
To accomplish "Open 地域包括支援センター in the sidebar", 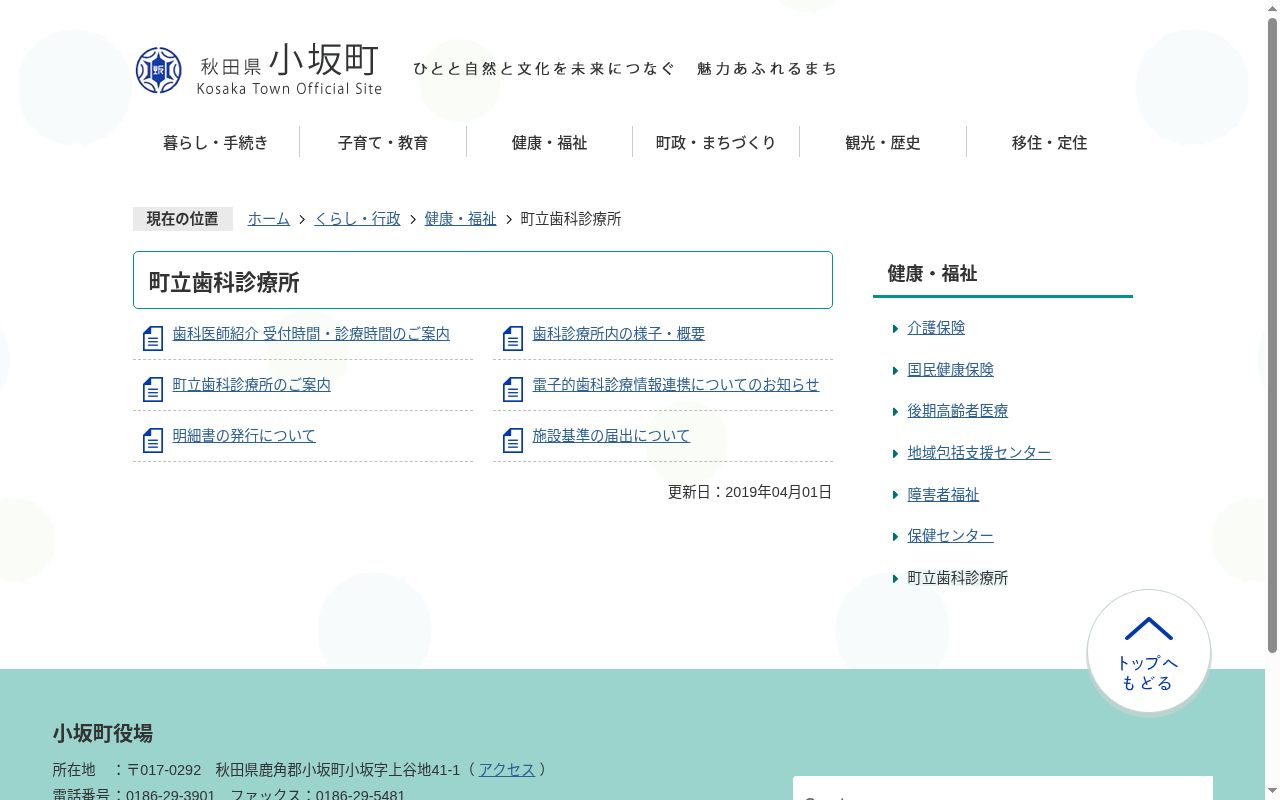I will 979,453.
